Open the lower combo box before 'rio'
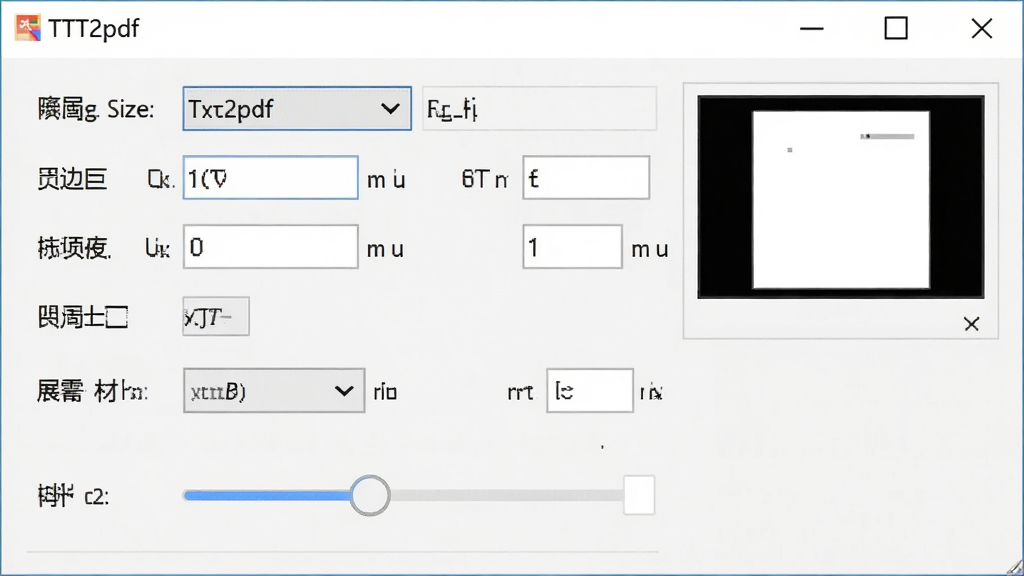The image size is (1024, 576). pyautogui.click(x=274, y=391)
